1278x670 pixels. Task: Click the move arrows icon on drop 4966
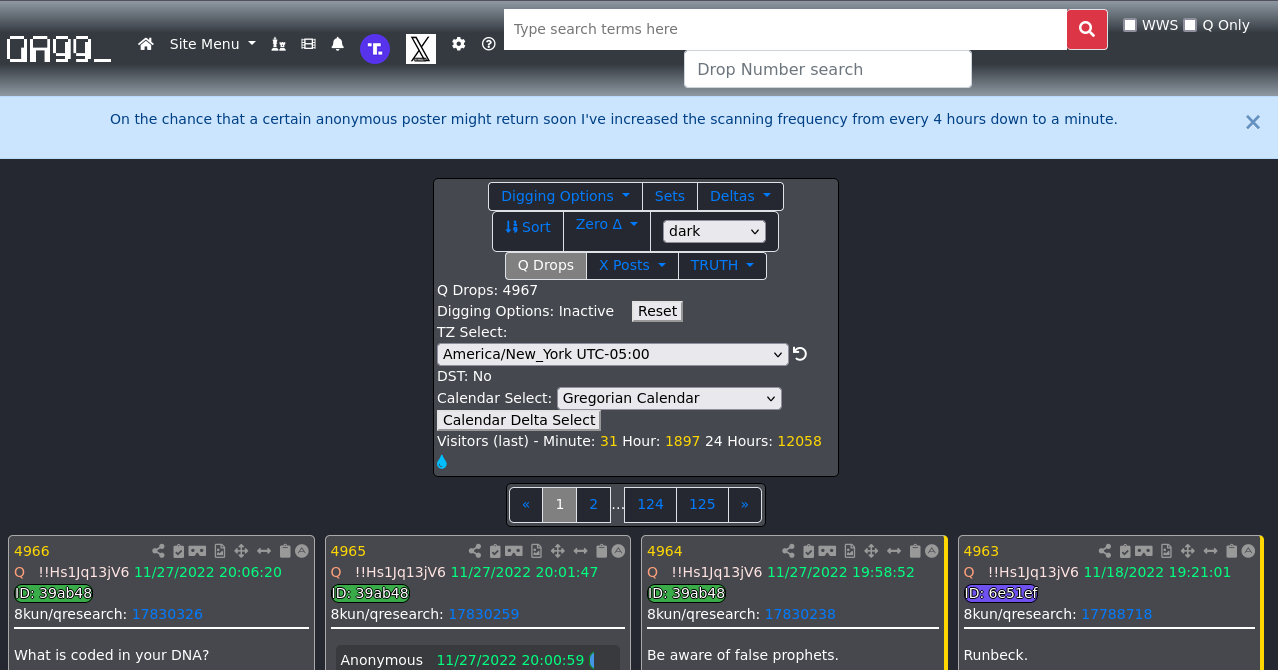click(241, 551)
